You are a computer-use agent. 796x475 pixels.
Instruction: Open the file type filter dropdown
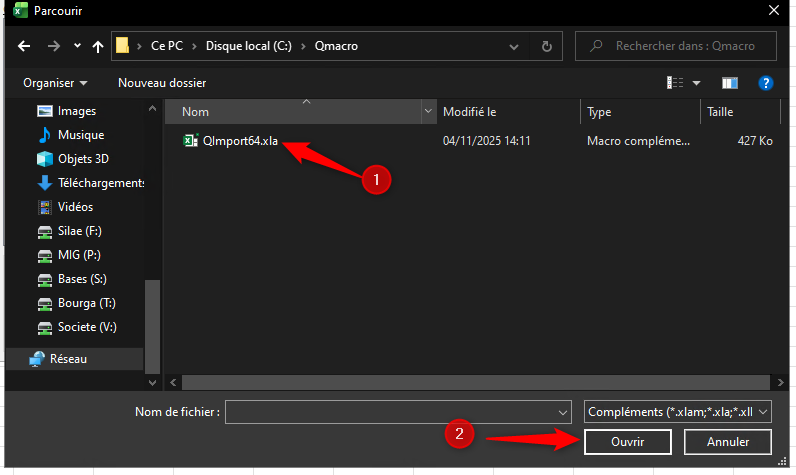(678, 411)
